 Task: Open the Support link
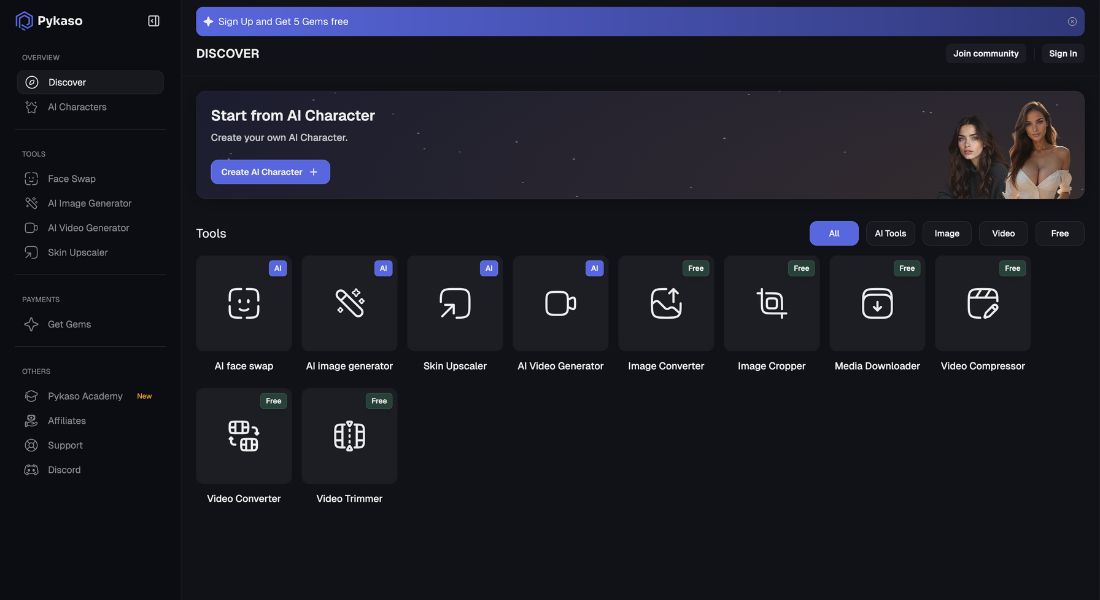click(x=90, y=445)
